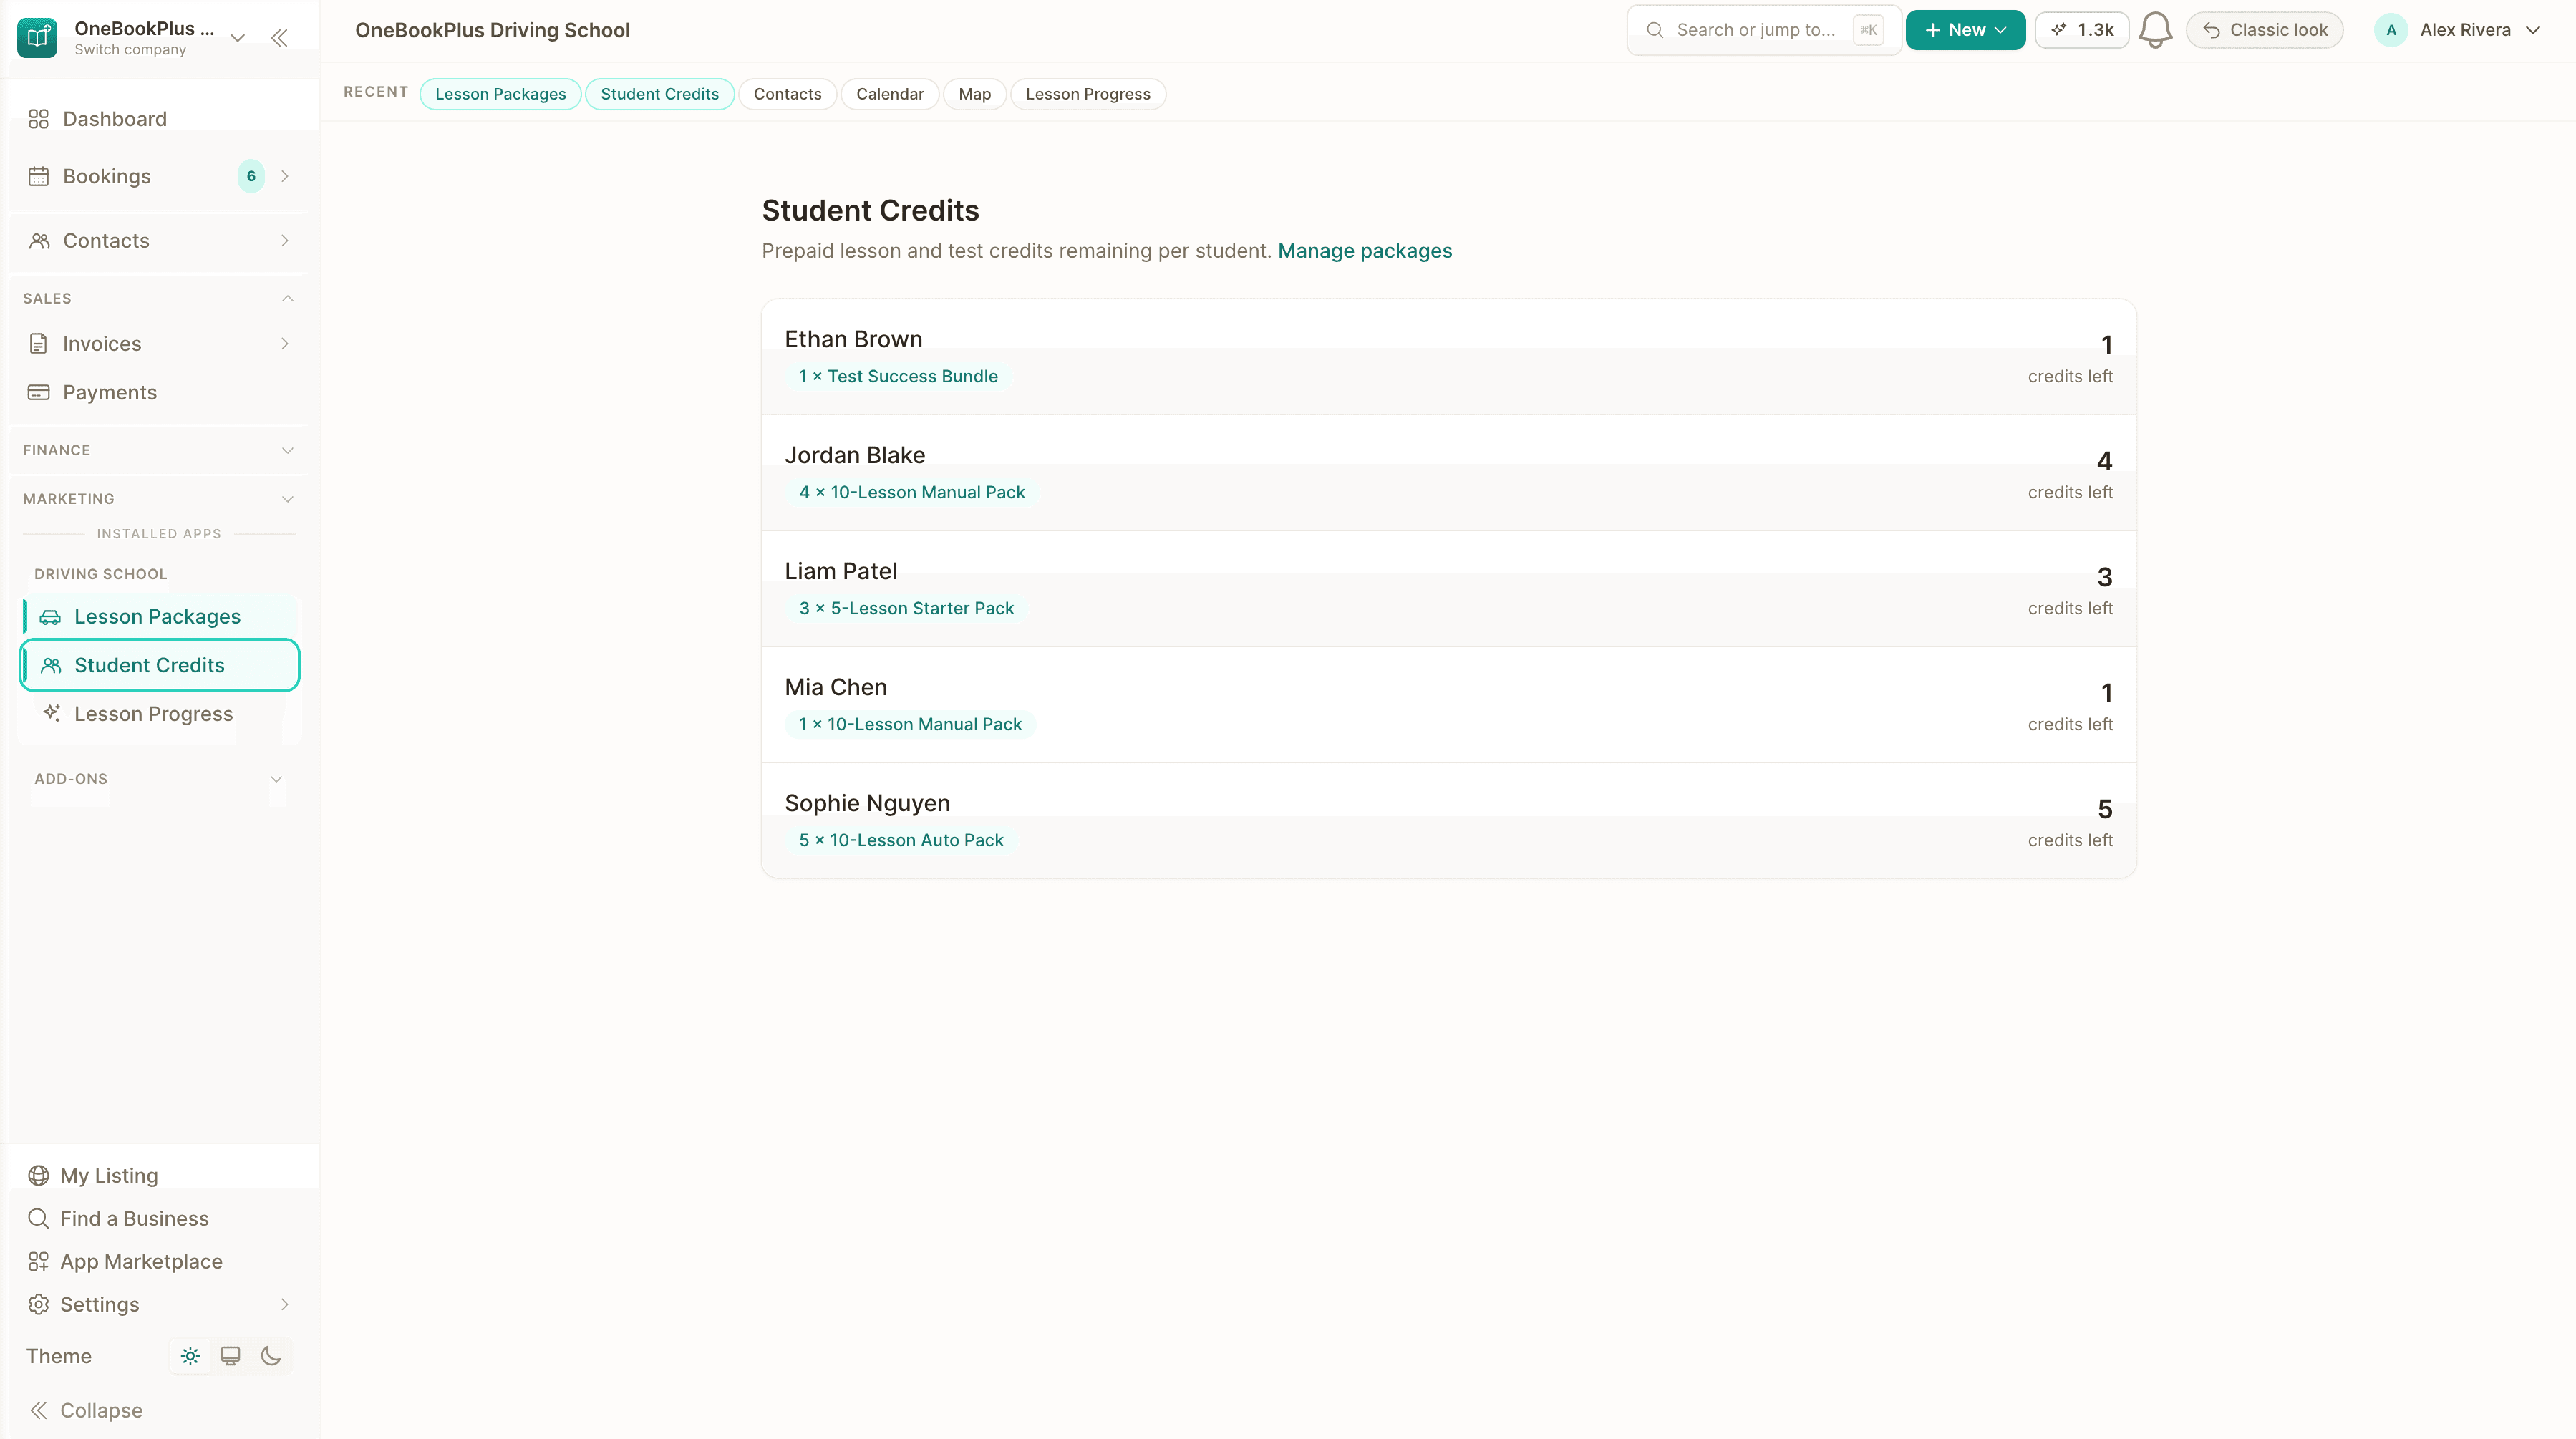Click the Alex Rivera avatar circle
Viewport: 2576px width, 1439px height.
coord(2391,30)
